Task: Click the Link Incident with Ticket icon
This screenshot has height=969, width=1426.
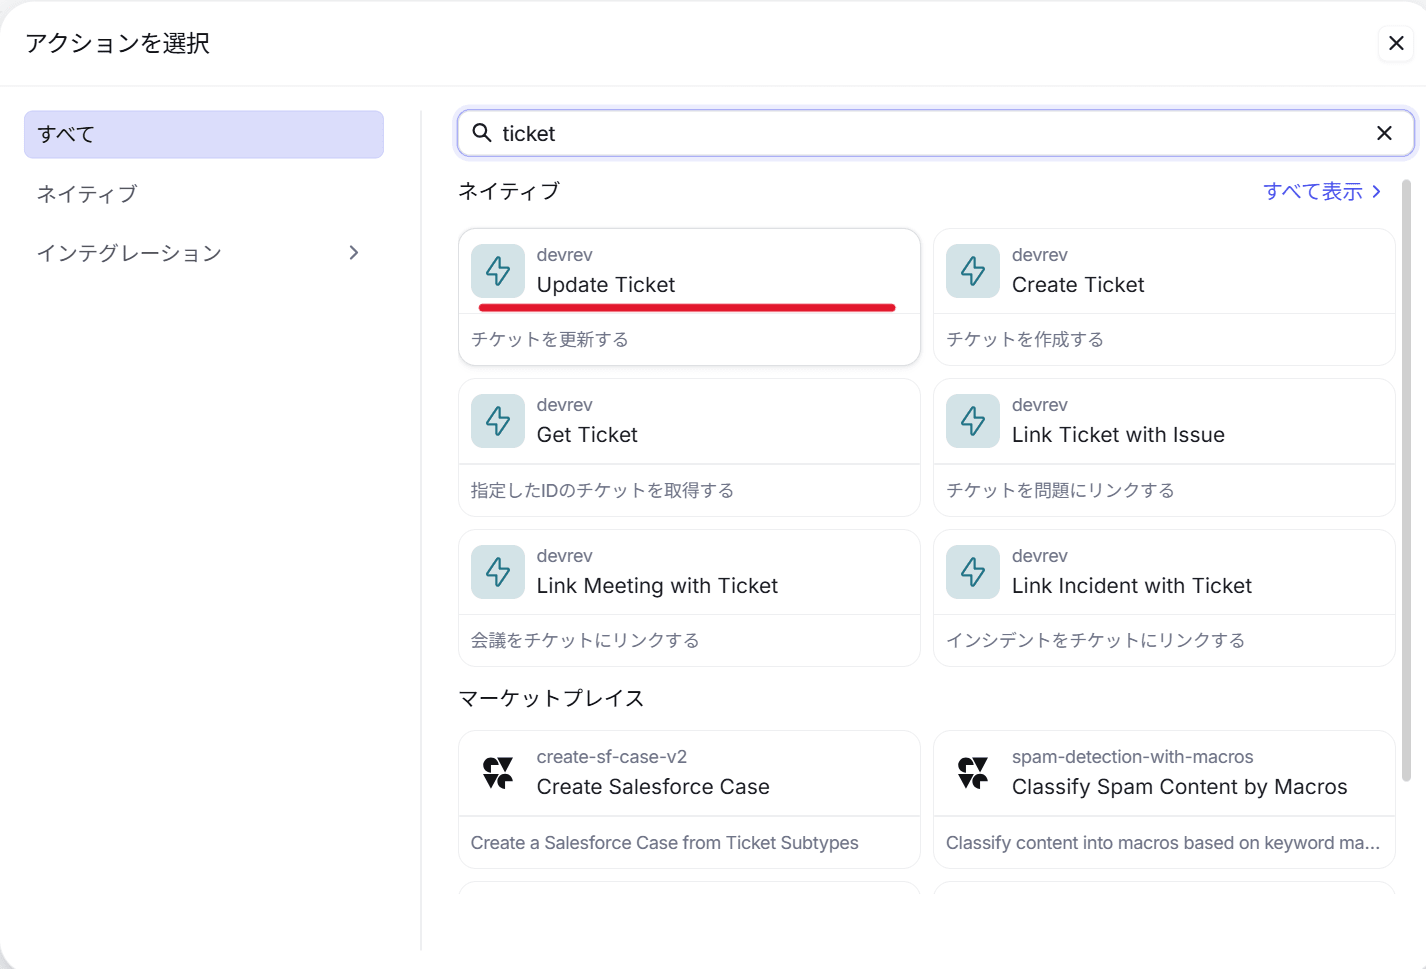Action: pyautogui.click(x=972, y=572)
